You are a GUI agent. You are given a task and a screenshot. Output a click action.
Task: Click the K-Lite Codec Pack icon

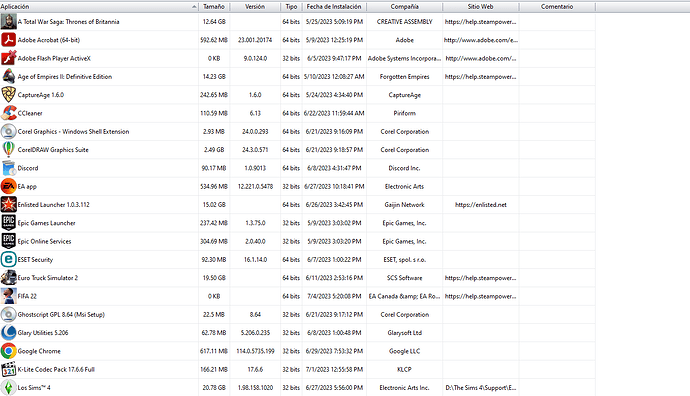(x=8, y=369)
